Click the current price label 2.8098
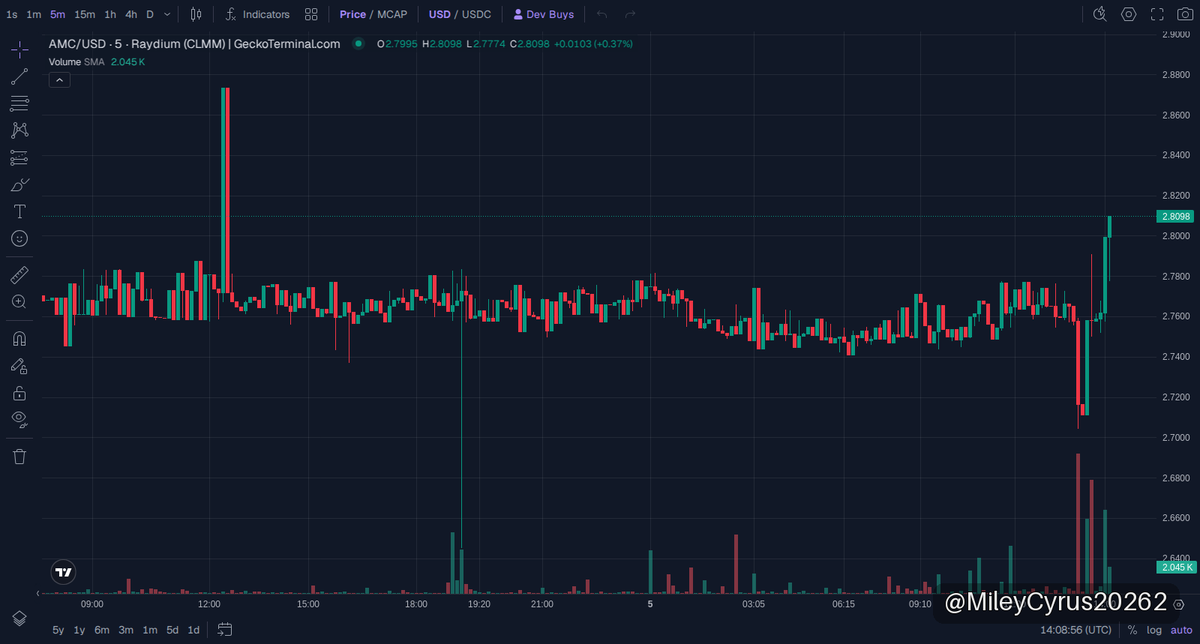Image resolution: width=1200 pixels, height=644 pixels. pyautogui.click(x=1176, y=216)
